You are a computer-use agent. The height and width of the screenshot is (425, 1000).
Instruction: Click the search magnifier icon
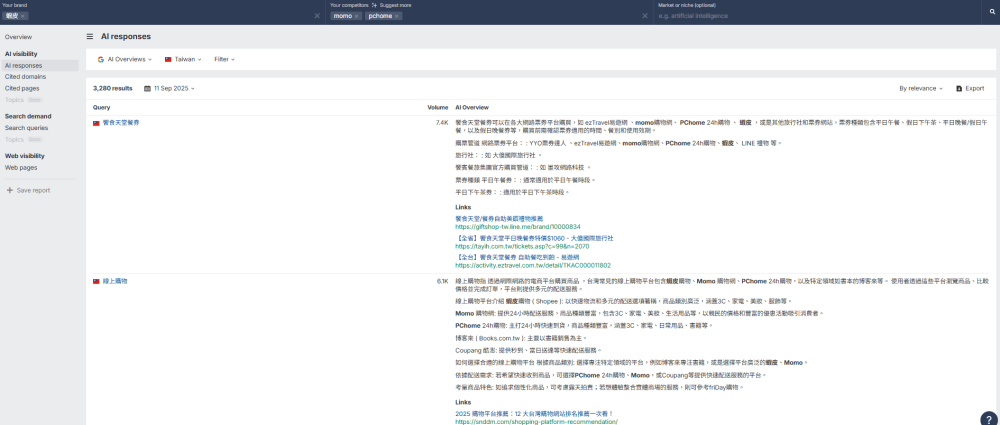(x=991, y=11)
